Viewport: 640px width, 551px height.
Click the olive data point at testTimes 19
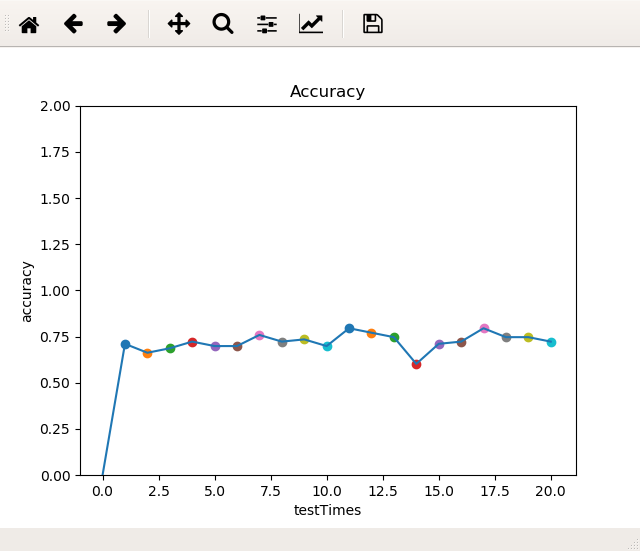click(529, 338)
